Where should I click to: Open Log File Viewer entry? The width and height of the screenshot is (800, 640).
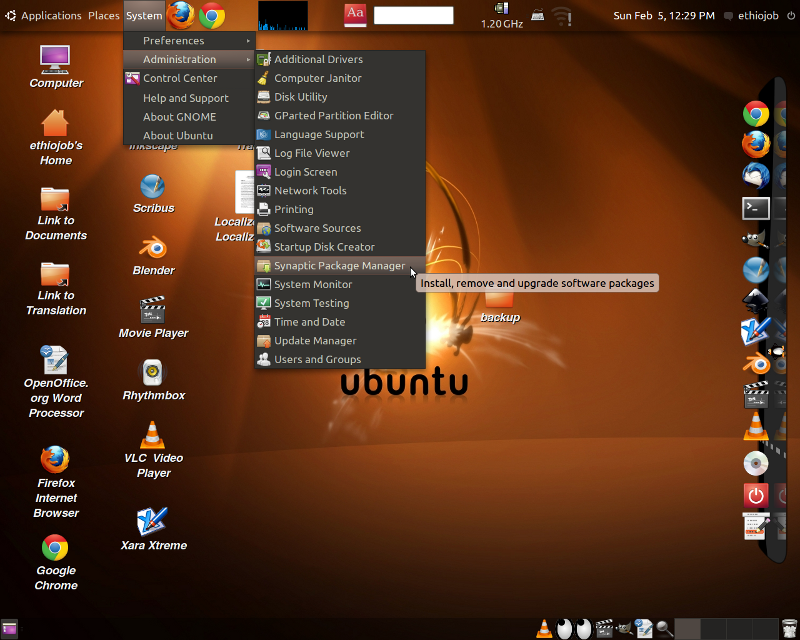point(340,153)
